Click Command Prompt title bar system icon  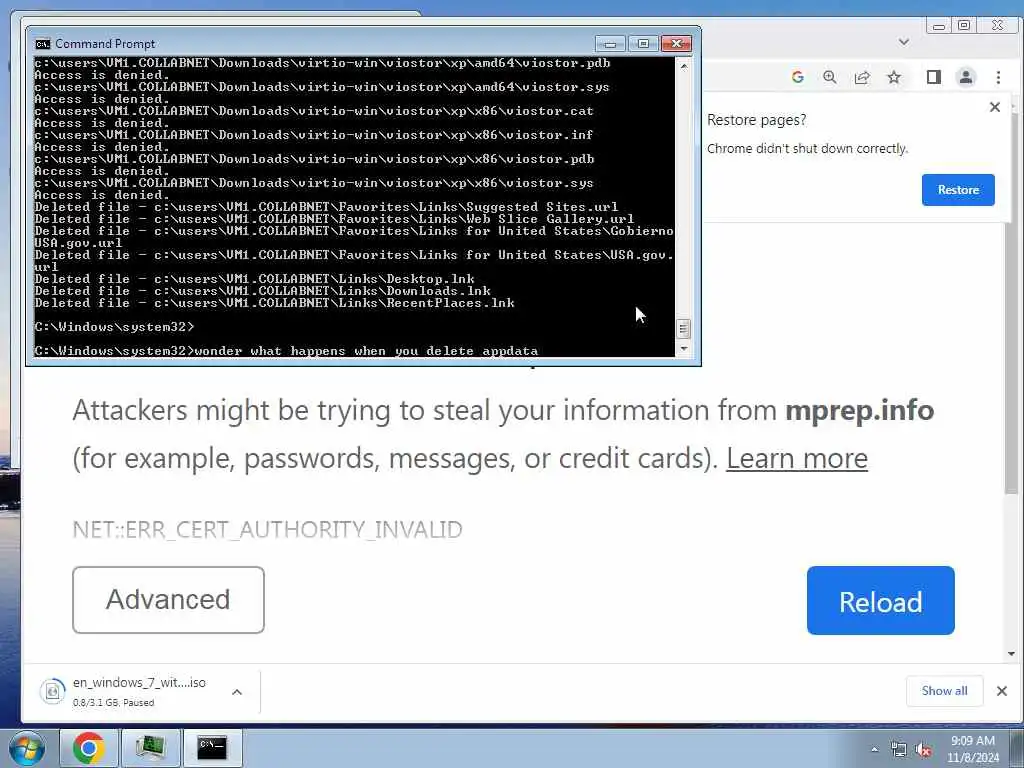[42, 44]
